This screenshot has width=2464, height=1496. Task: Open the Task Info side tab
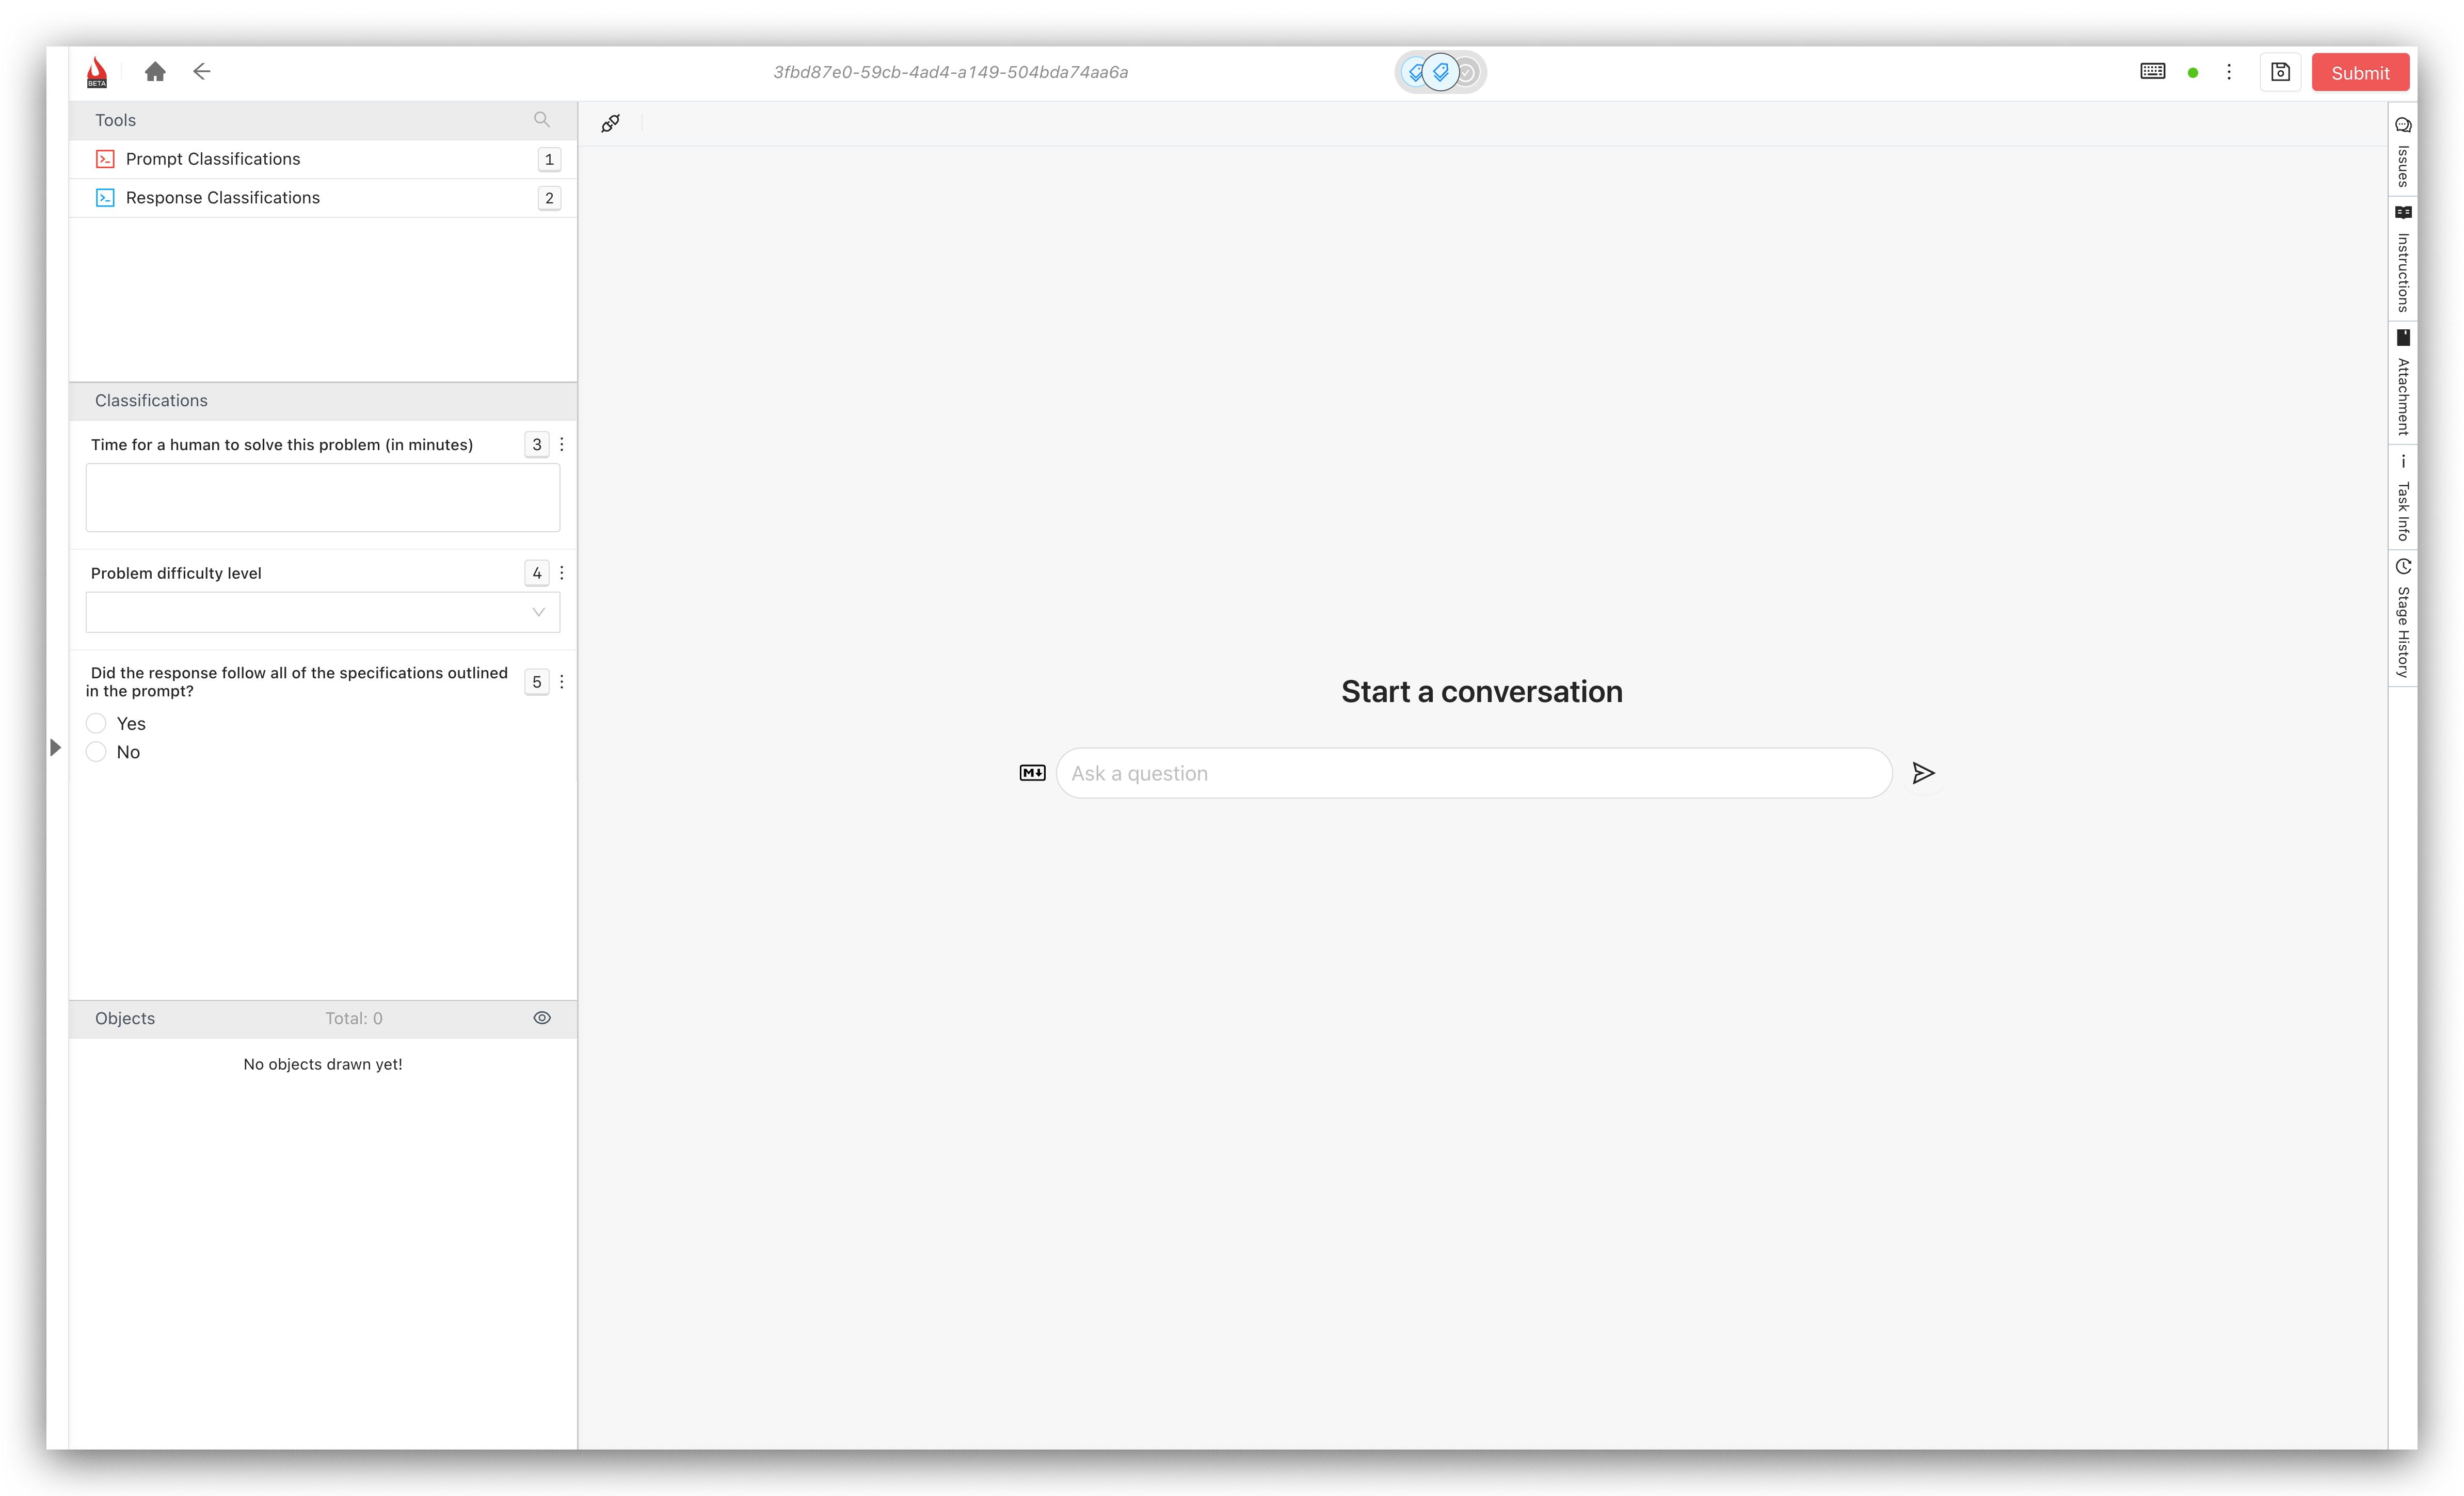[x=2403, y=498]
